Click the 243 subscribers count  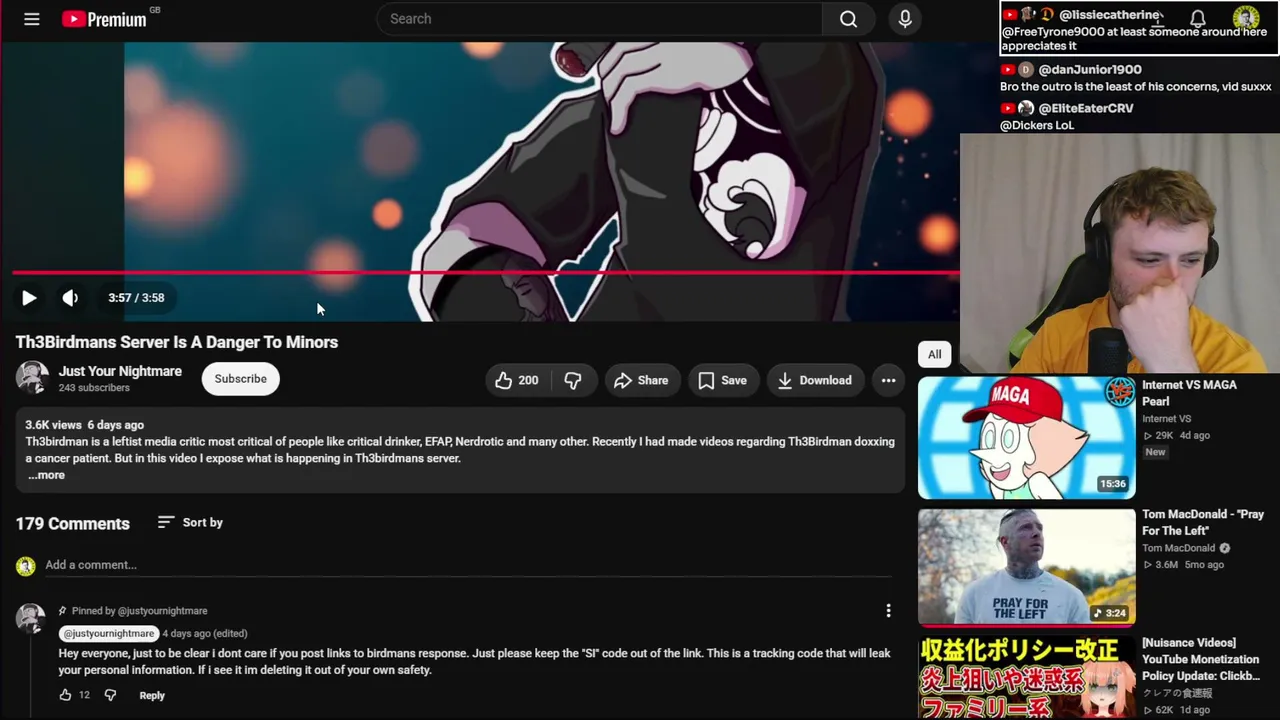click(94, 388)
